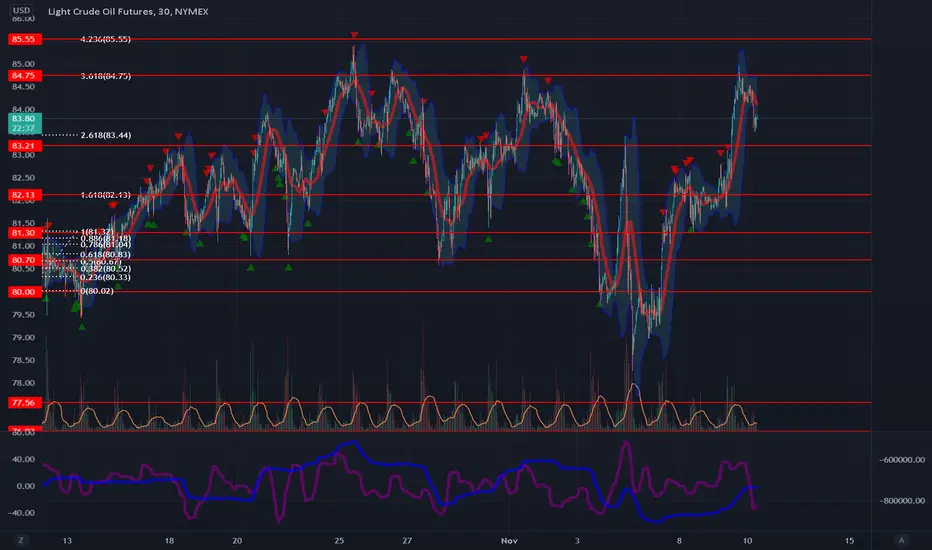932x550 pixels.
Task: Select the red 80.70 price label
Action: tap(24, 260)
